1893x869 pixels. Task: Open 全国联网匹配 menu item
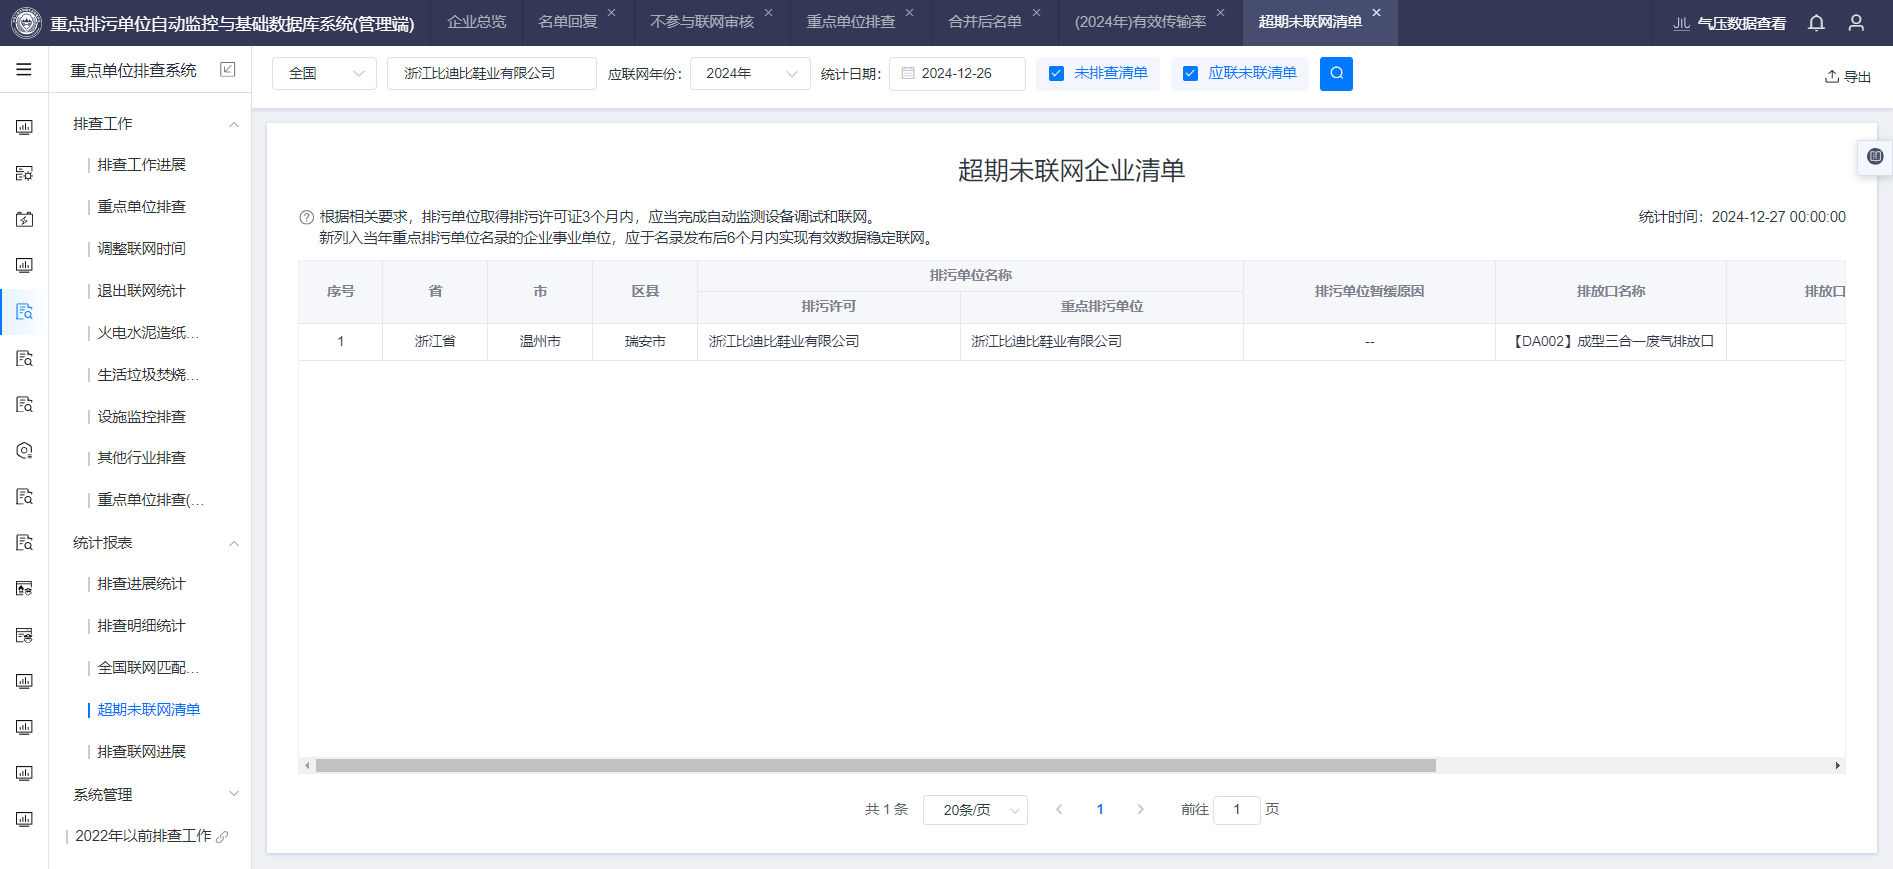pyautogui.click(x=148, y=668)
